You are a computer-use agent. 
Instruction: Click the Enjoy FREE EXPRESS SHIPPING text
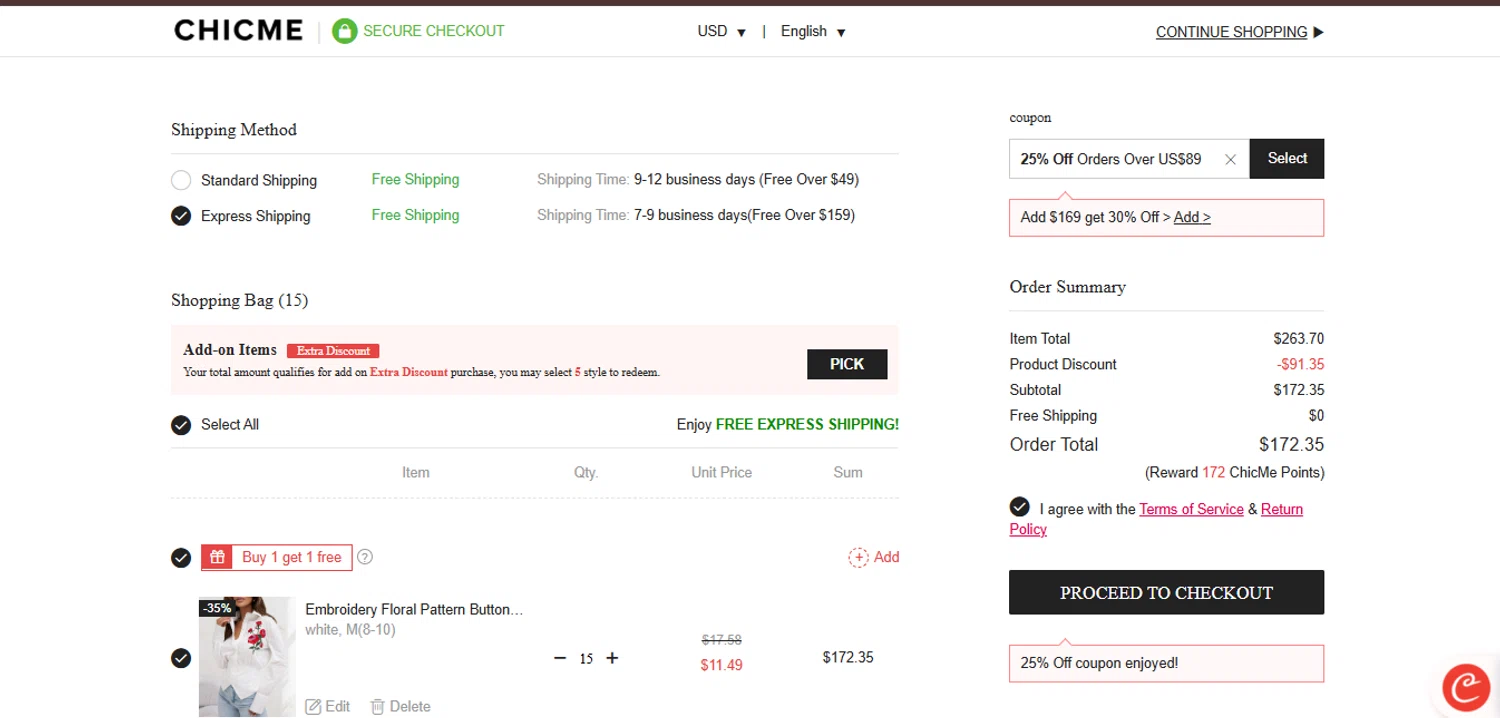(788, 425)
